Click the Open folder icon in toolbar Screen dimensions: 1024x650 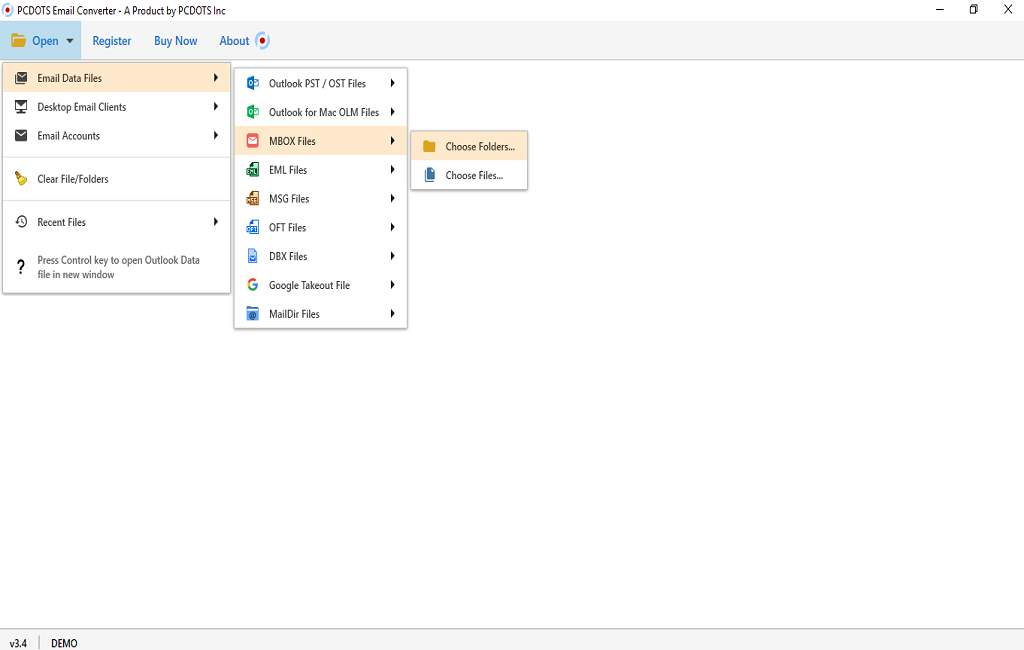click(x=18, y=41)
